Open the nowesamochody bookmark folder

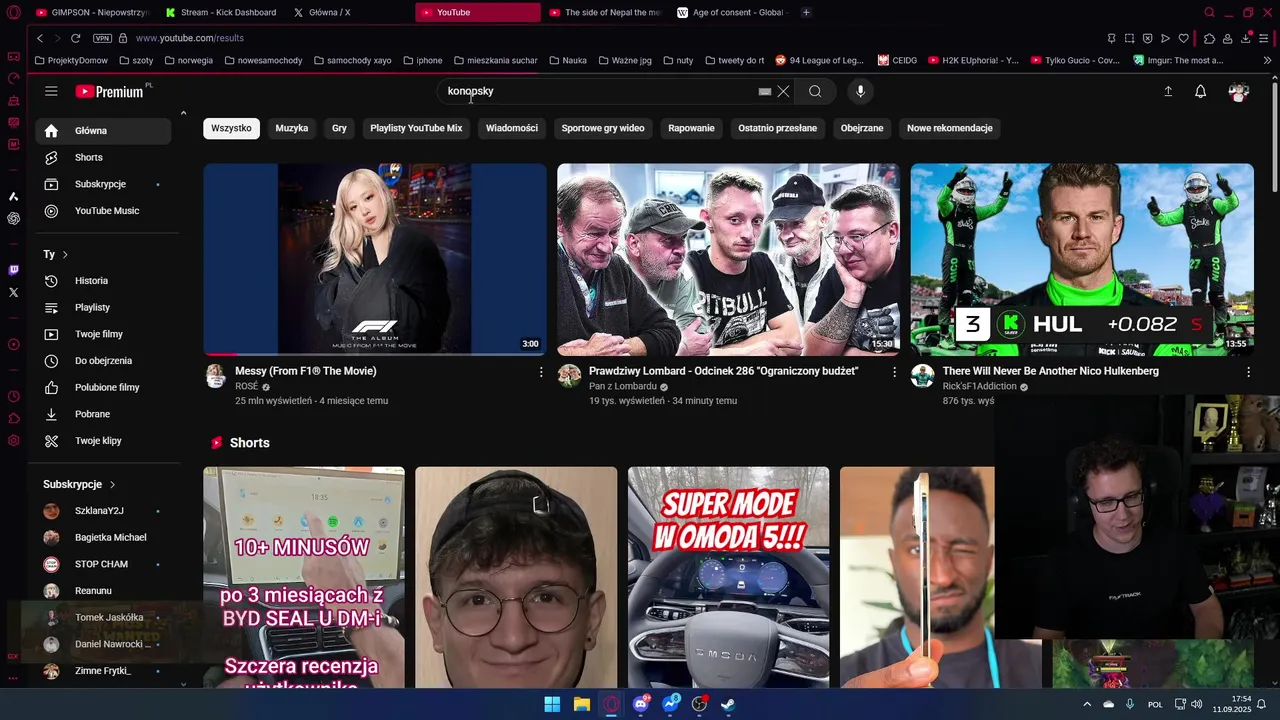[x=263, y=60]
